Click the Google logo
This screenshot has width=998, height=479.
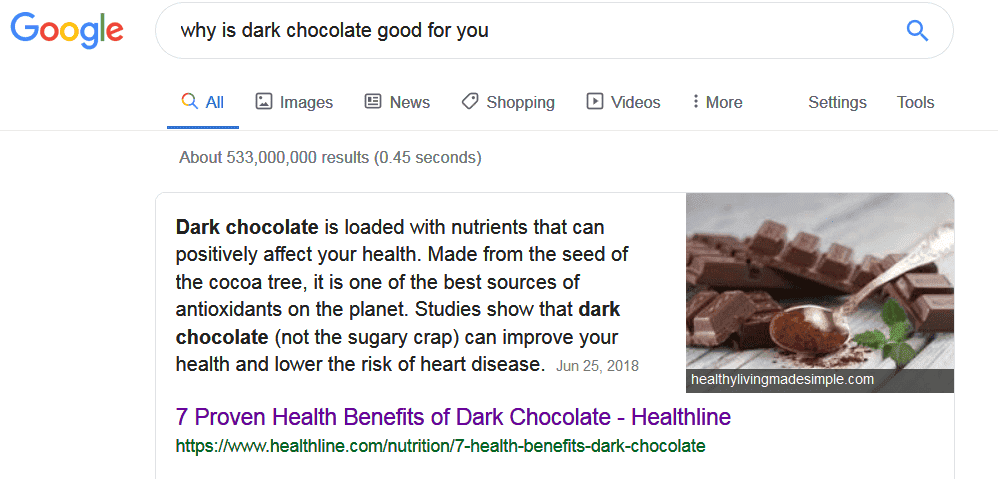click(67, 32)
